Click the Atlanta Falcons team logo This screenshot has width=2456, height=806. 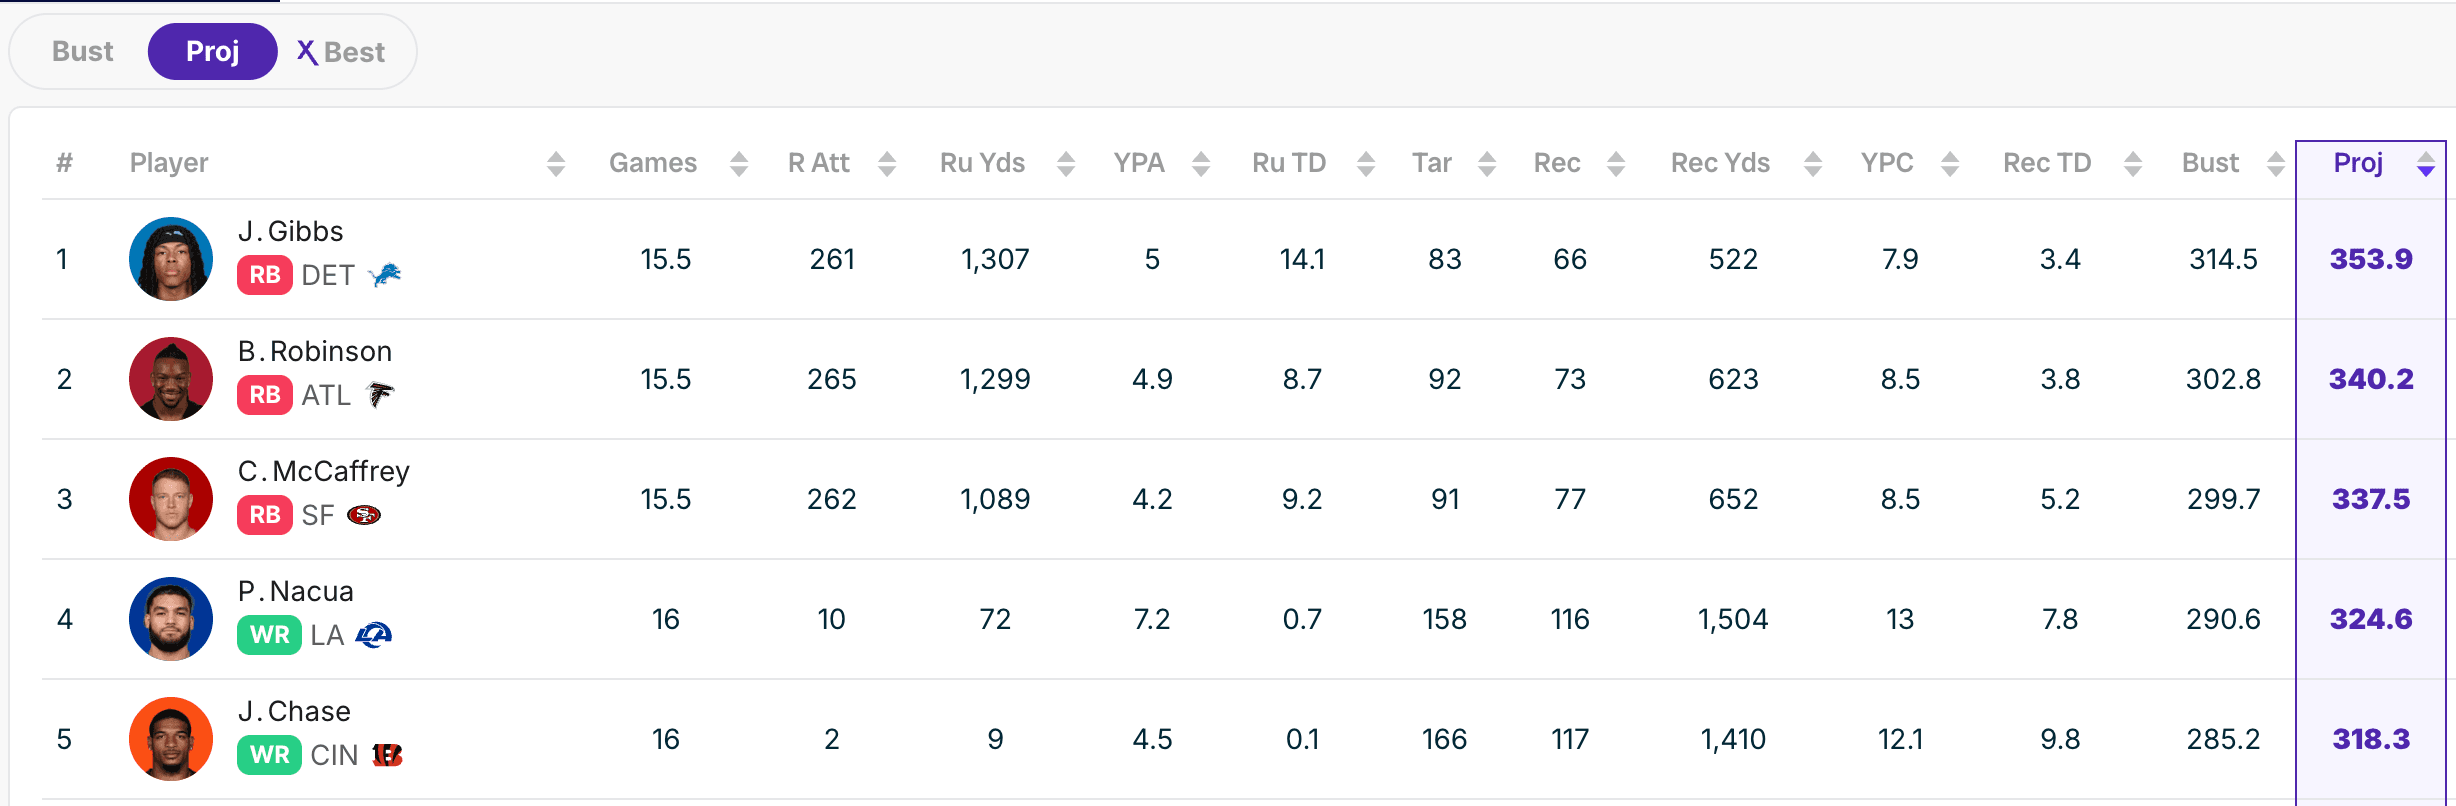click(380, 394)
